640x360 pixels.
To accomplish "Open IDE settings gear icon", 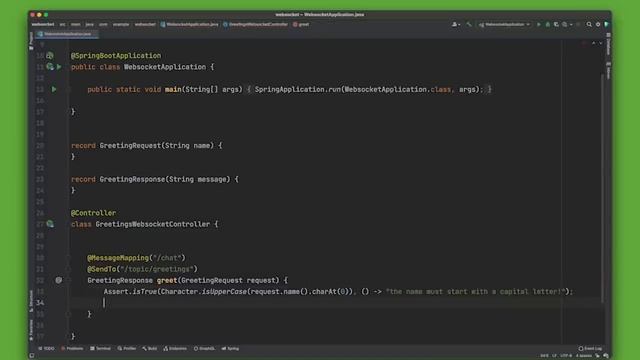I will [598, 24].
